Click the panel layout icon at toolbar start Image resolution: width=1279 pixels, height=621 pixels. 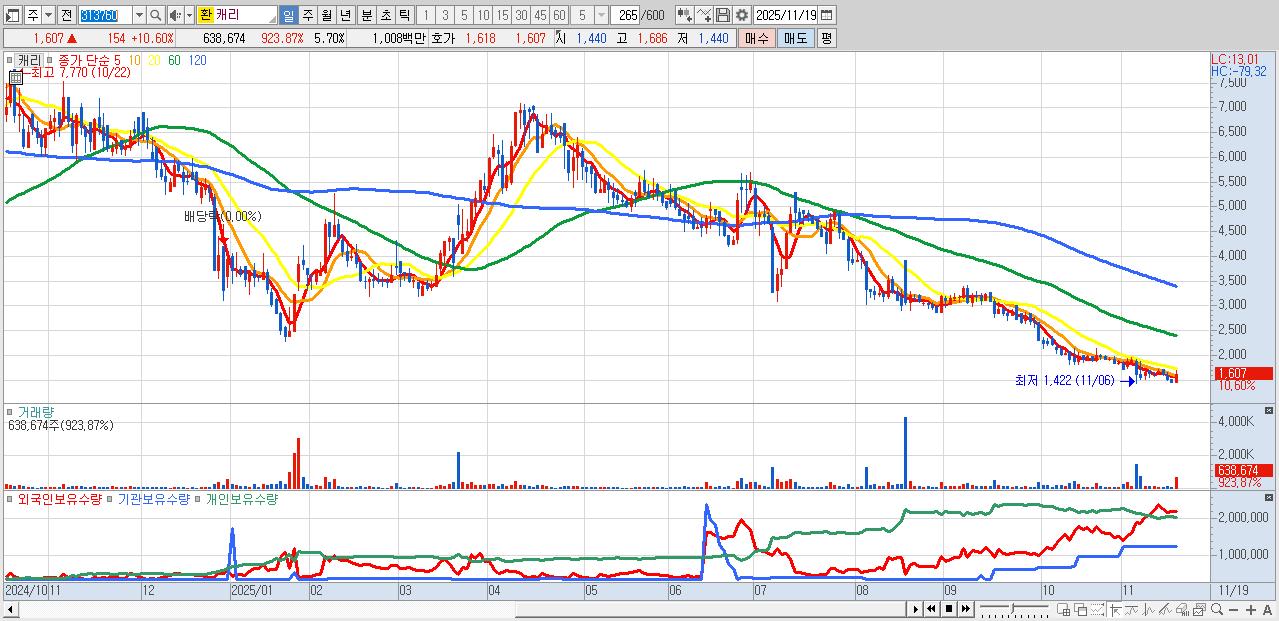coord(12,15)
